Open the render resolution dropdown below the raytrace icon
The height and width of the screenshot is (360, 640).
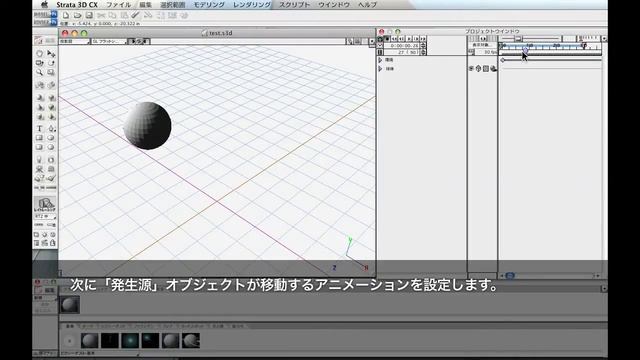tap(45, 216)
